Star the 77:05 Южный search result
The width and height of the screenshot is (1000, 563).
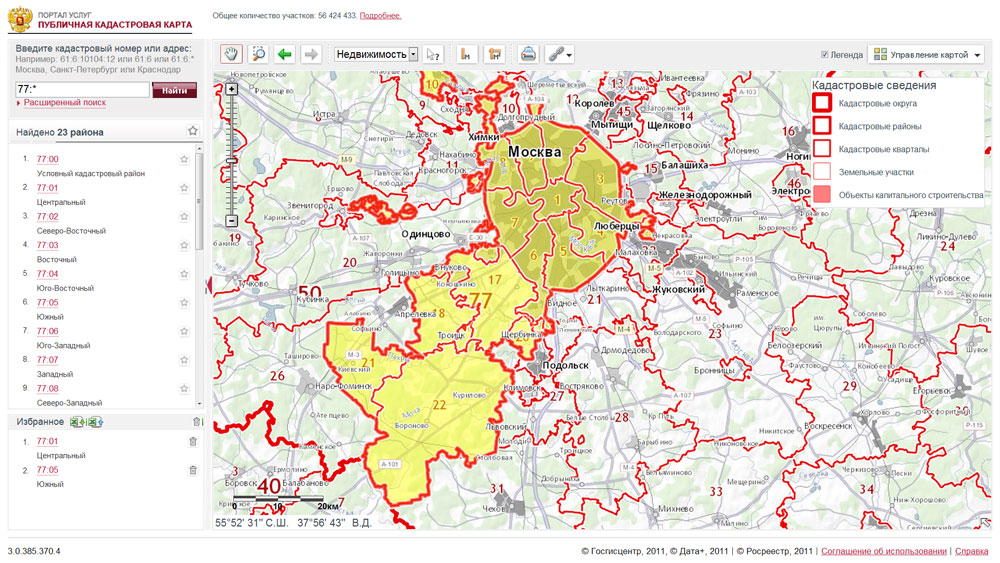(184, 303)
